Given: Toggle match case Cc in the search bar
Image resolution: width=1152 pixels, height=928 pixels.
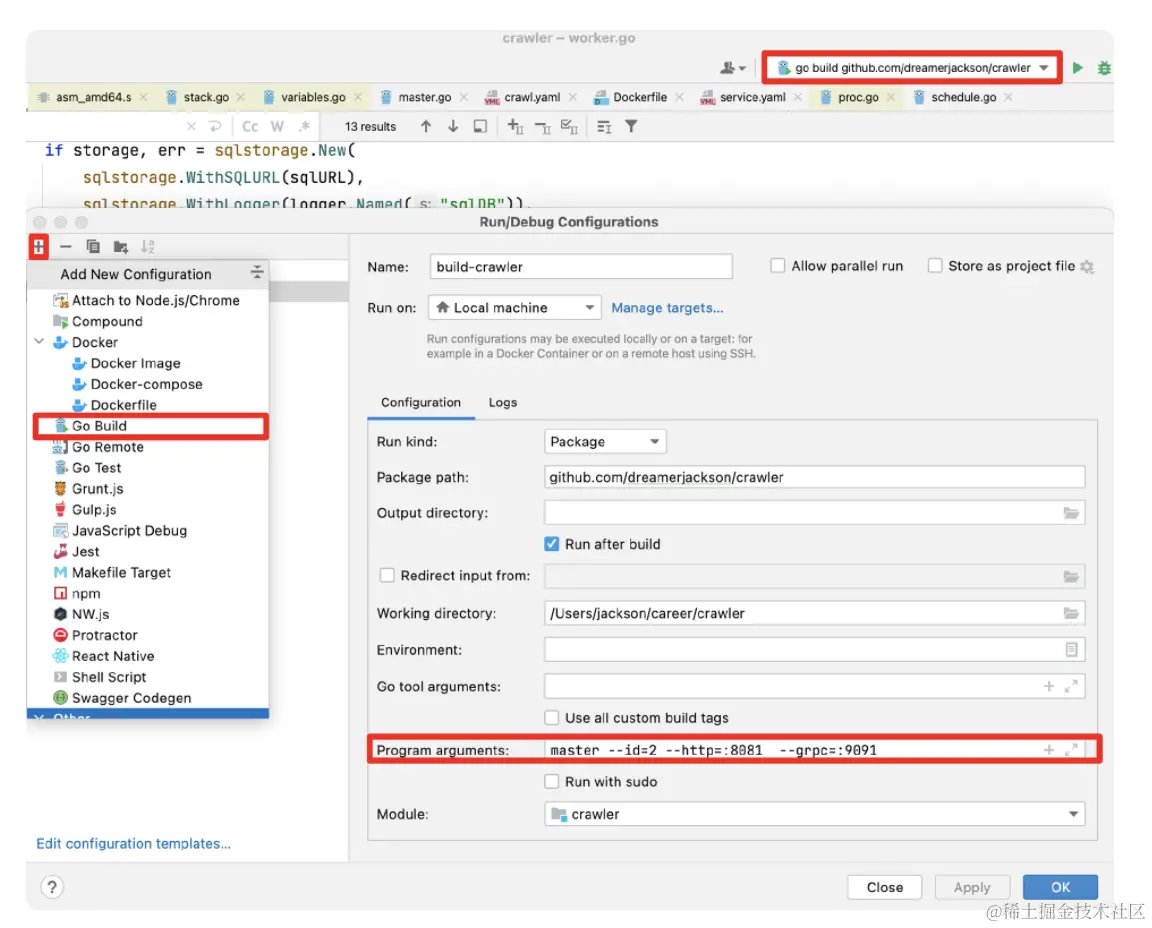Looking at the screenshot, I should click(x=250, y=126).
